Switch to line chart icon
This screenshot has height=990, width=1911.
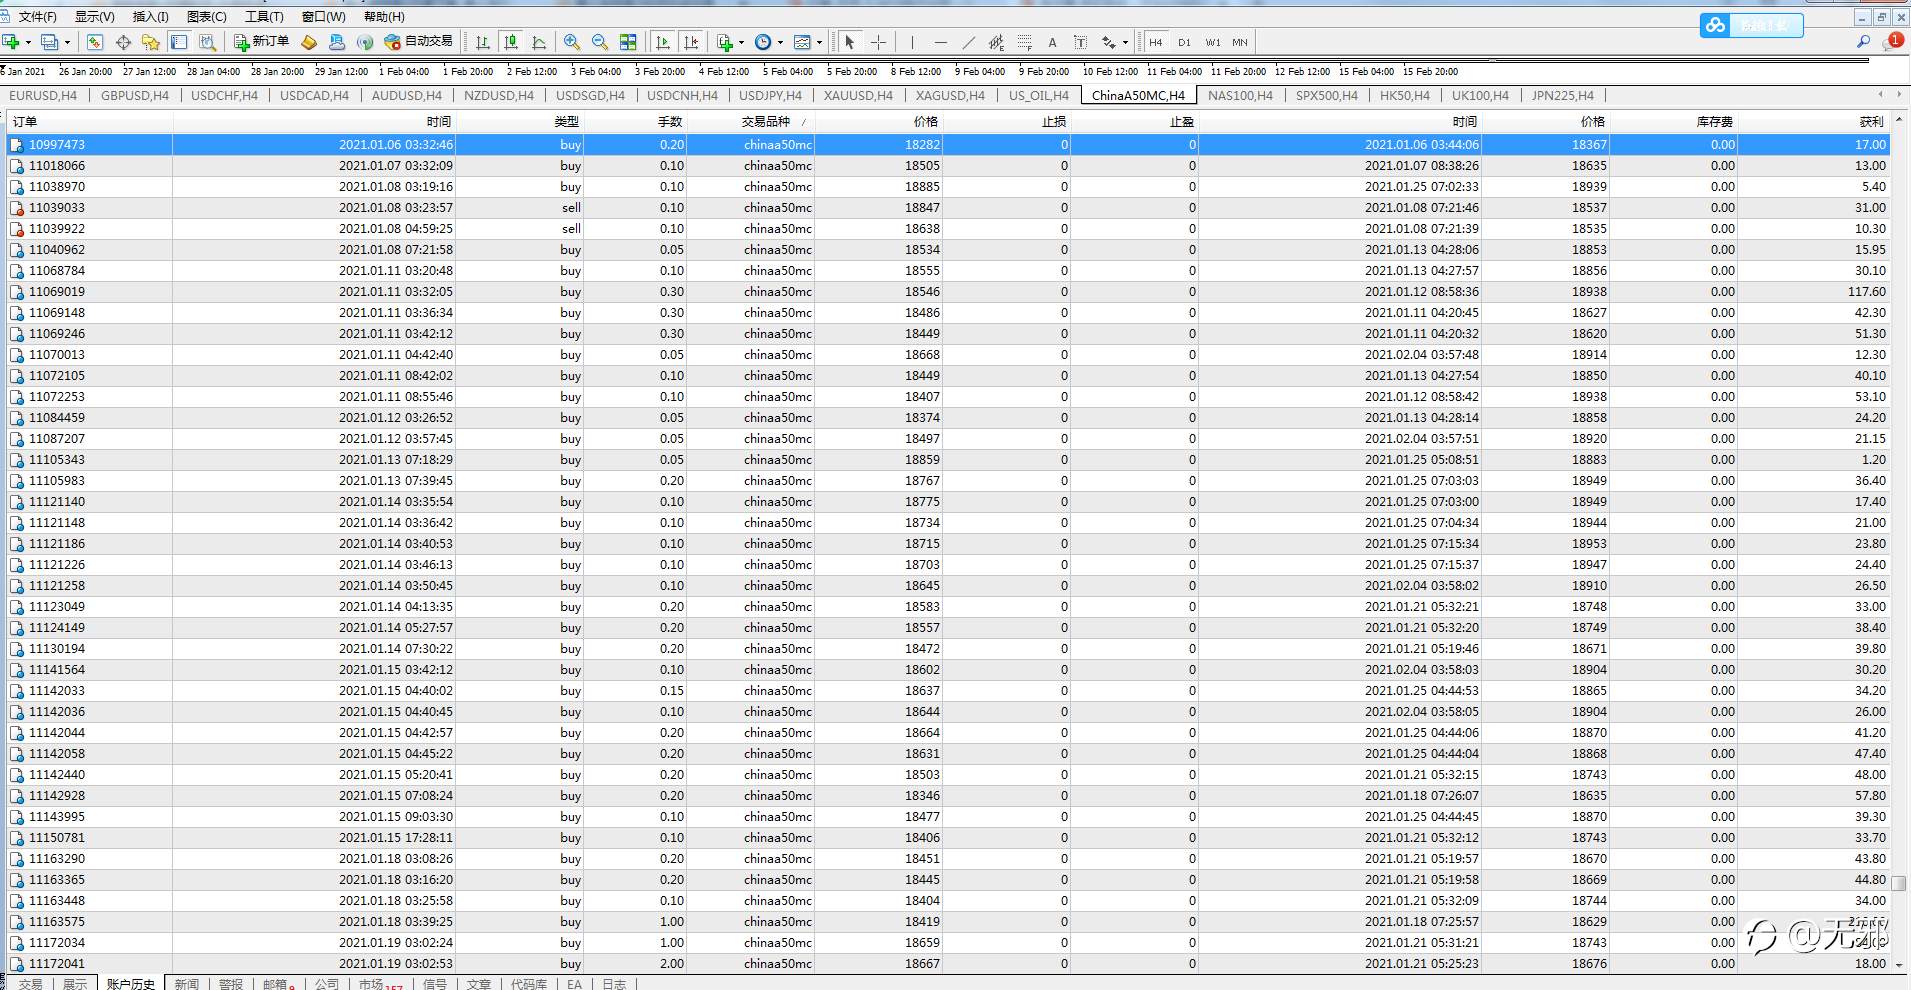pos(539,42)
